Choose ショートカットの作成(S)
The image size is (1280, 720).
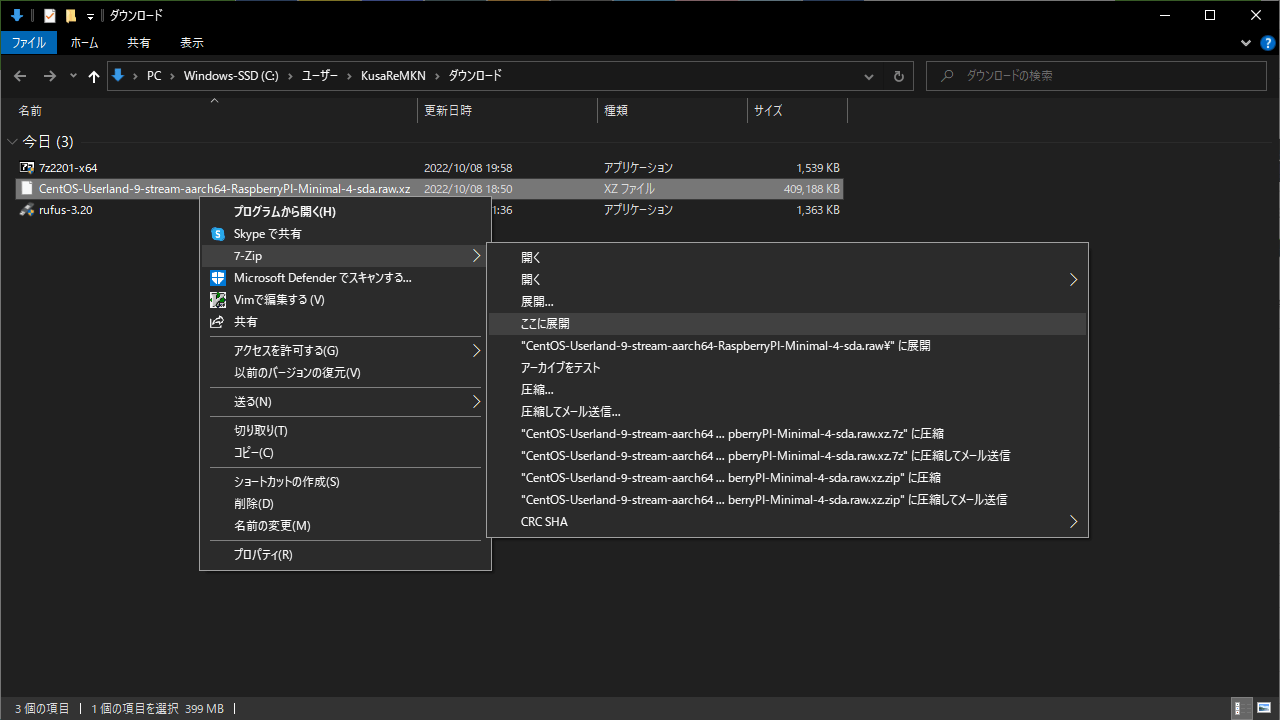coord(345,482)
